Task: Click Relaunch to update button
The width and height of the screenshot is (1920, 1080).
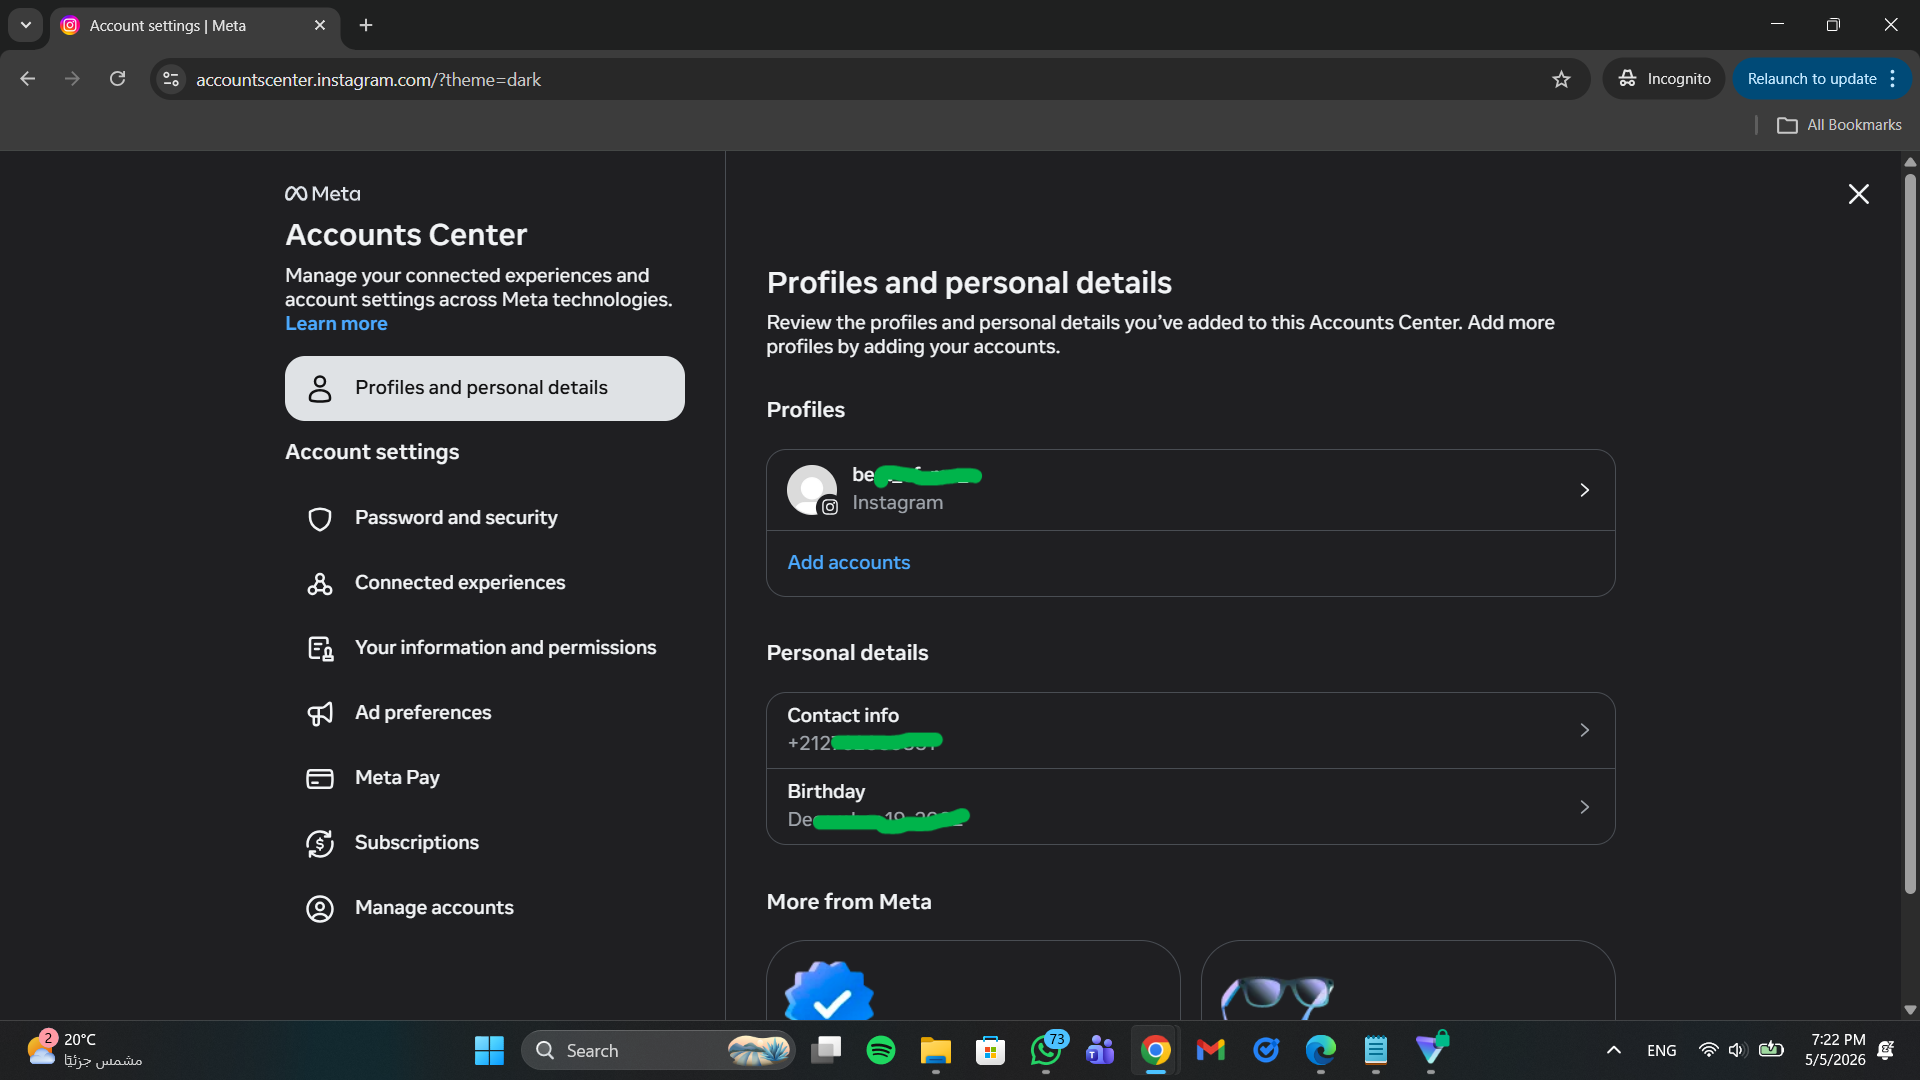Action: [1811, 79]
